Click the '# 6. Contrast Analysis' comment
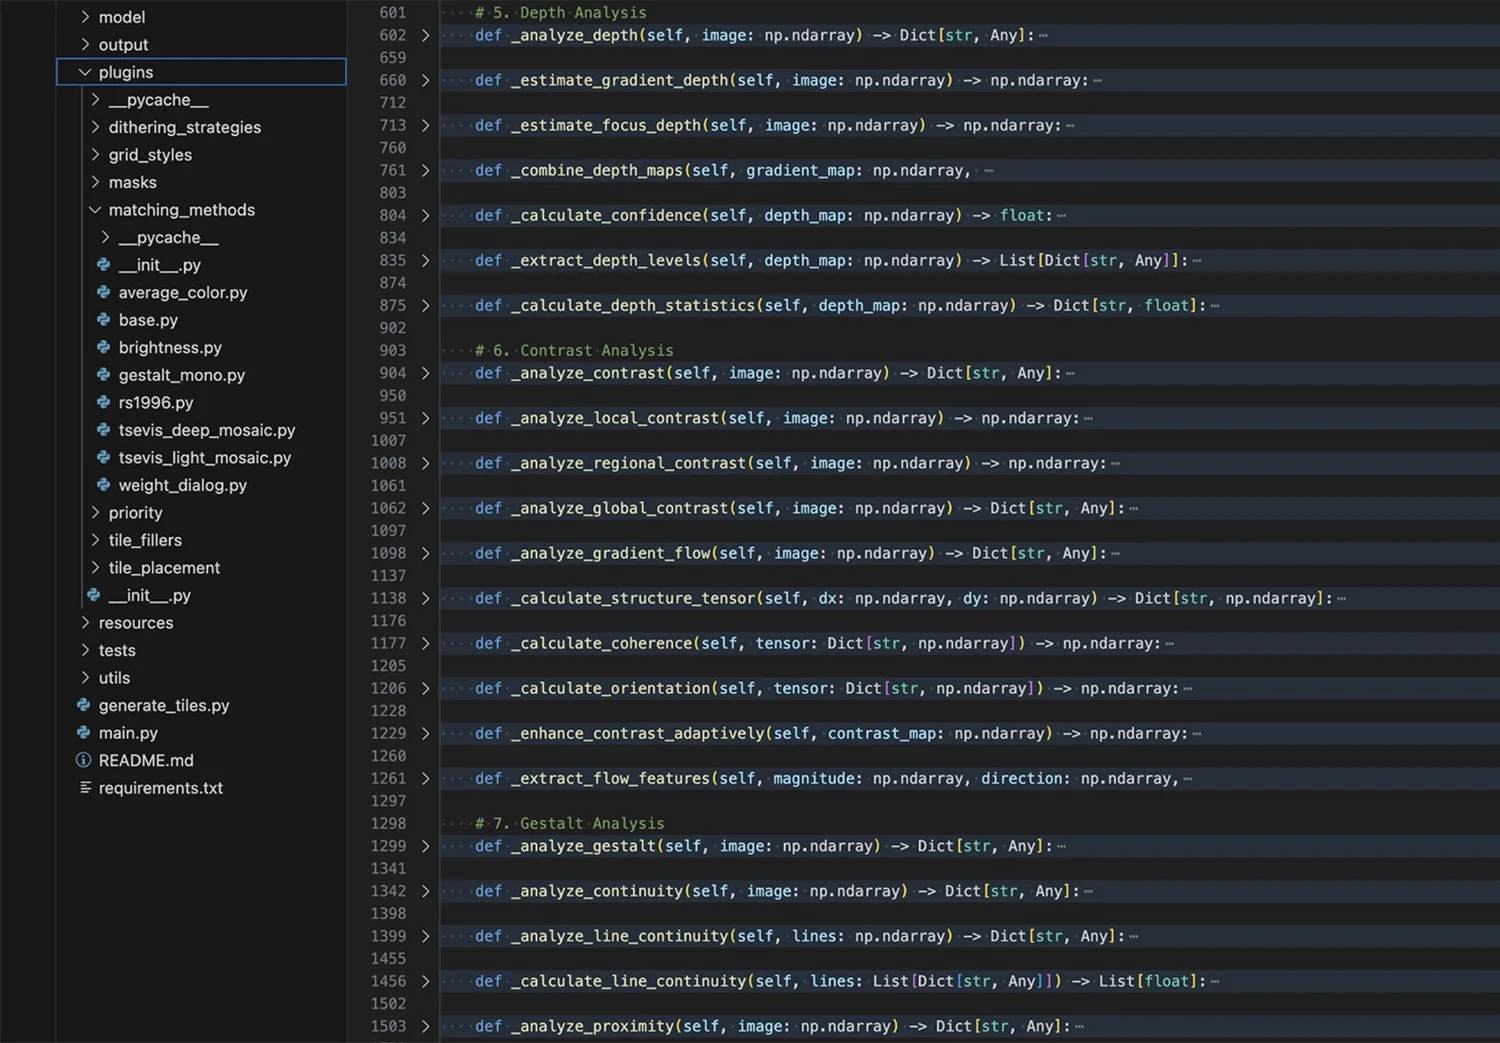1500x1043 pixels. coord(574,350)
